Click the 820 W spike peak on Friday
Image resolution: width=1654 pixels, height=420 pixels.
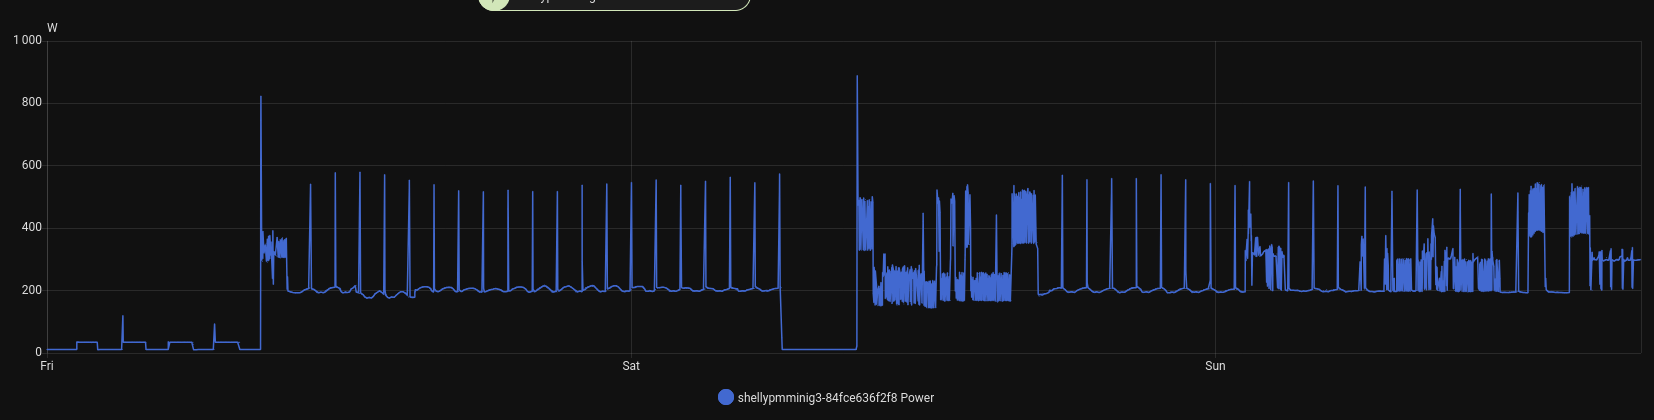click(x=261, y=98)
